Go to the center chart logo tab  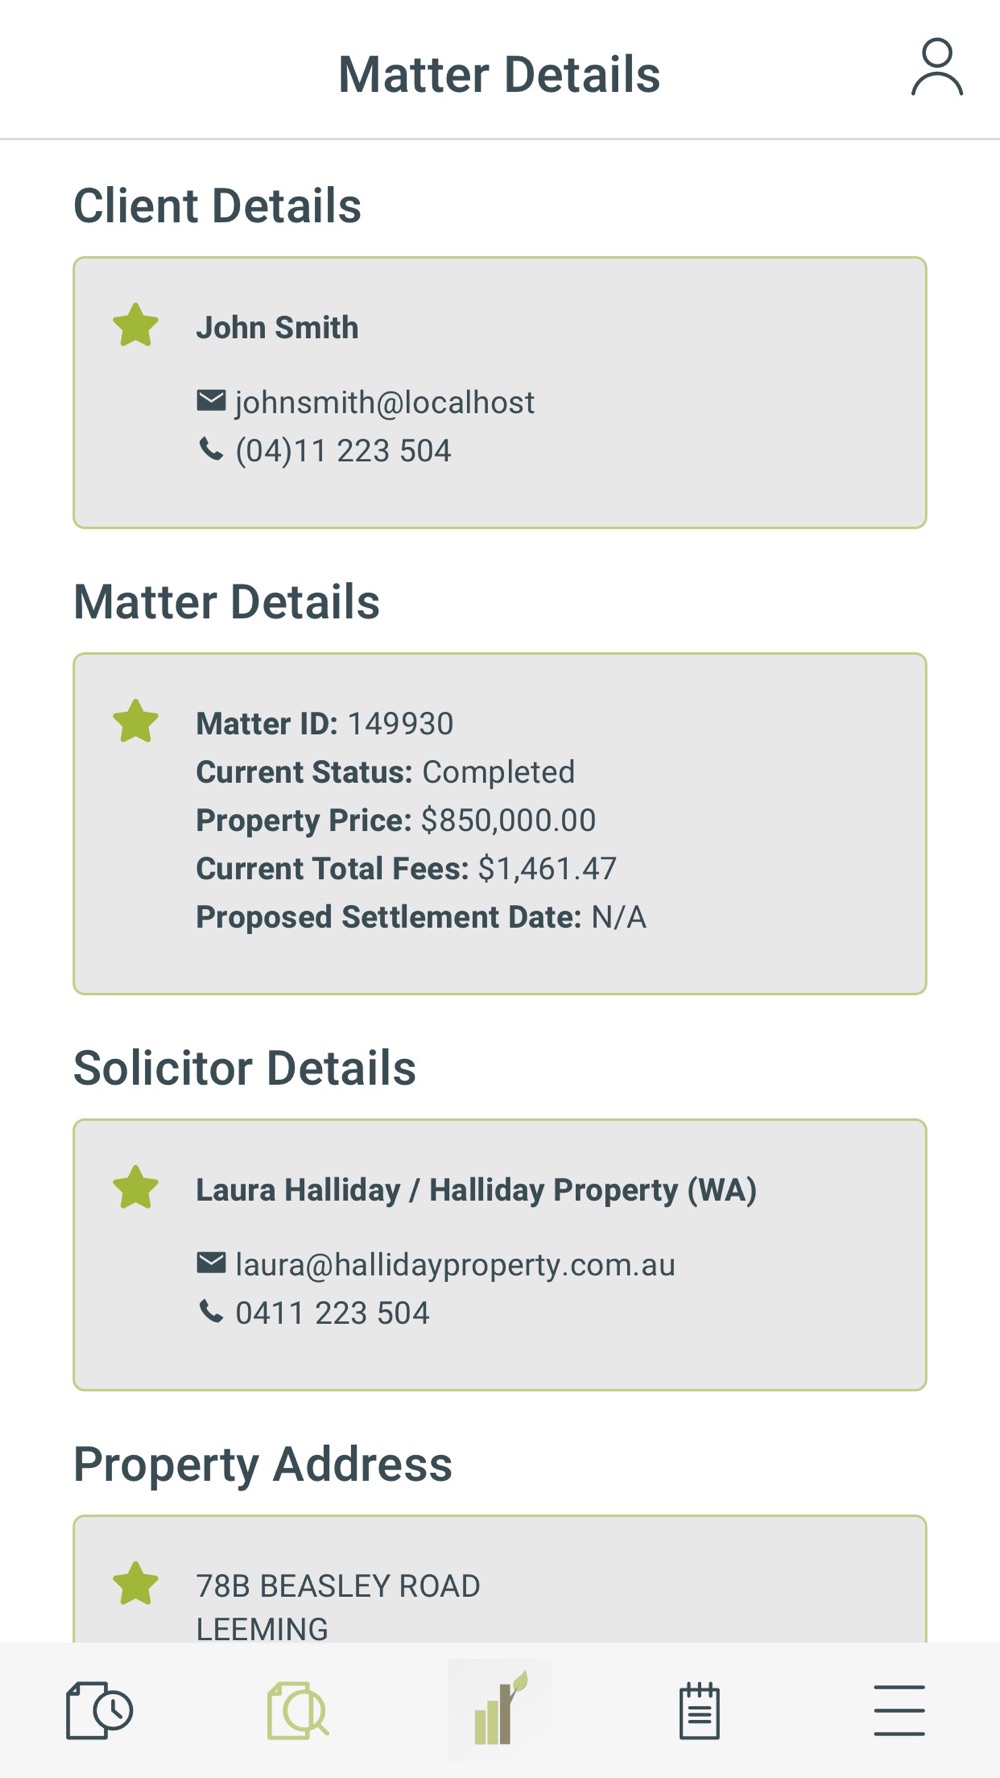coord(500,1709)
